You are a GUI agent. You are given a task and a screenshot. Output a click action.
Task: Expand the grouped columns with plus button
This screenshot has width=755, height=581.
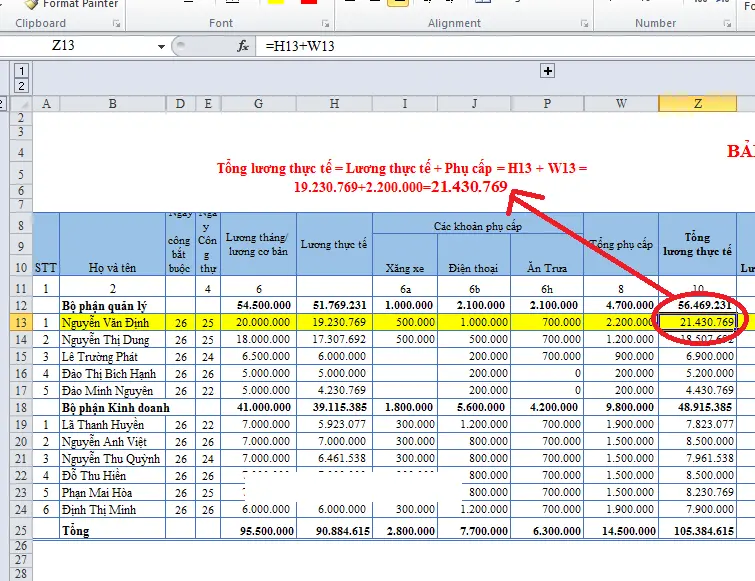coord(547,71)
